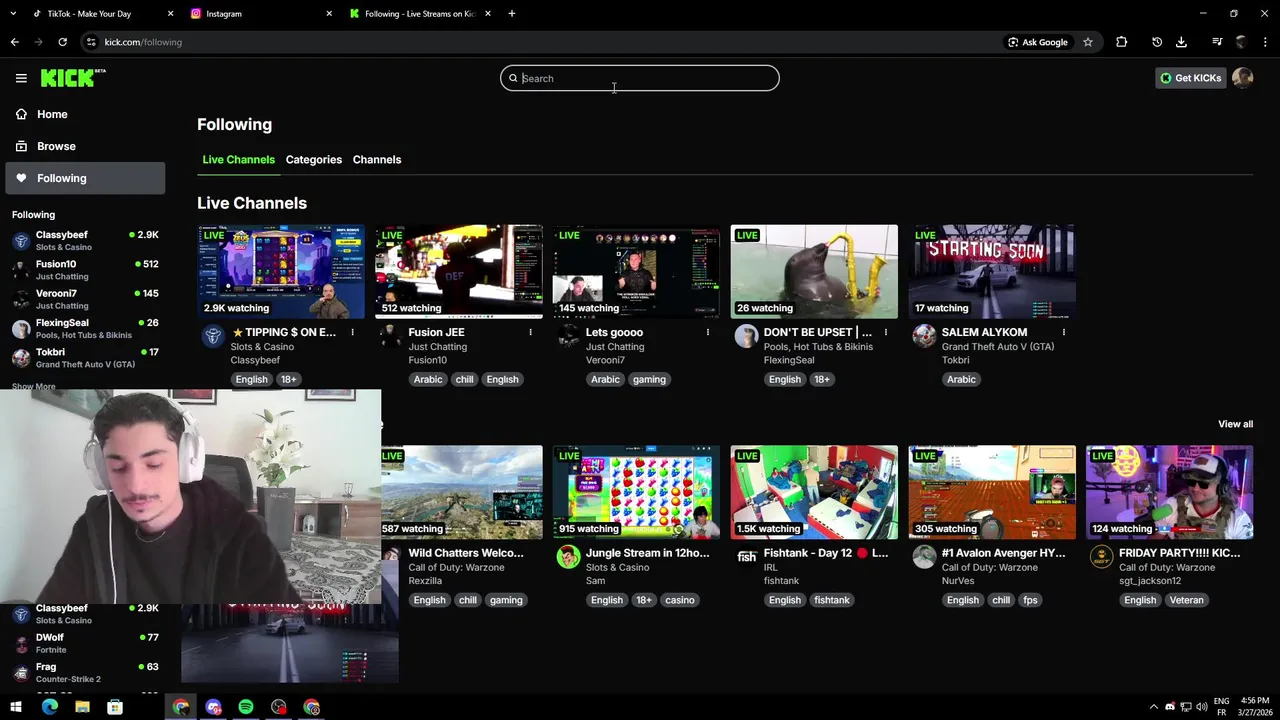The width and height of the screenshot is (1280, 720).
Task: Open the browser extensions puzzle icon
Action: [1121, 42]
